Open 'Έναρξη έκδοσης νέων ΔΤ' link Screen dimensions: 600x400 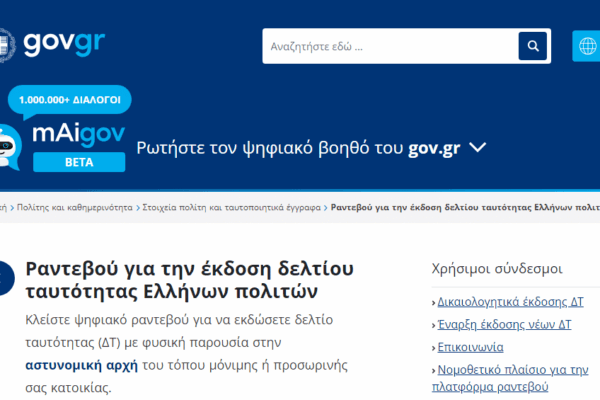[x=504, y=325]
